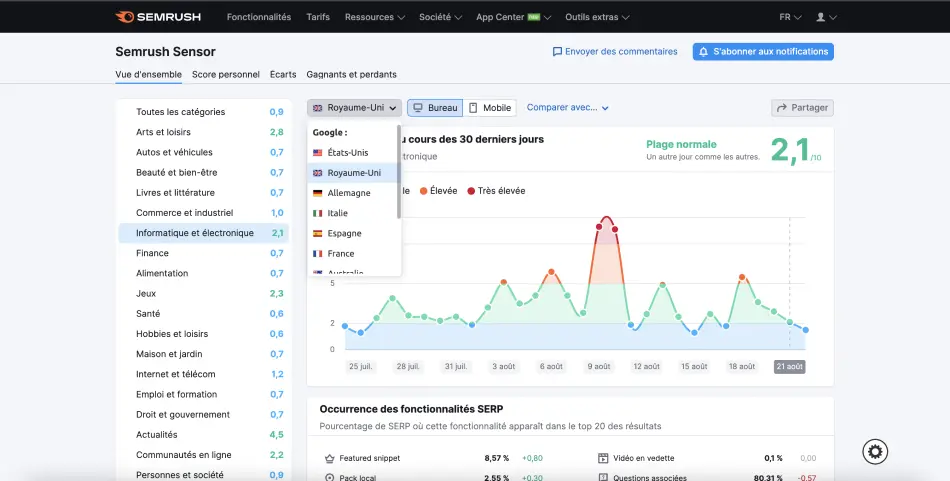Click the Vidéo en vedette icon

click(x=603, y=459)
